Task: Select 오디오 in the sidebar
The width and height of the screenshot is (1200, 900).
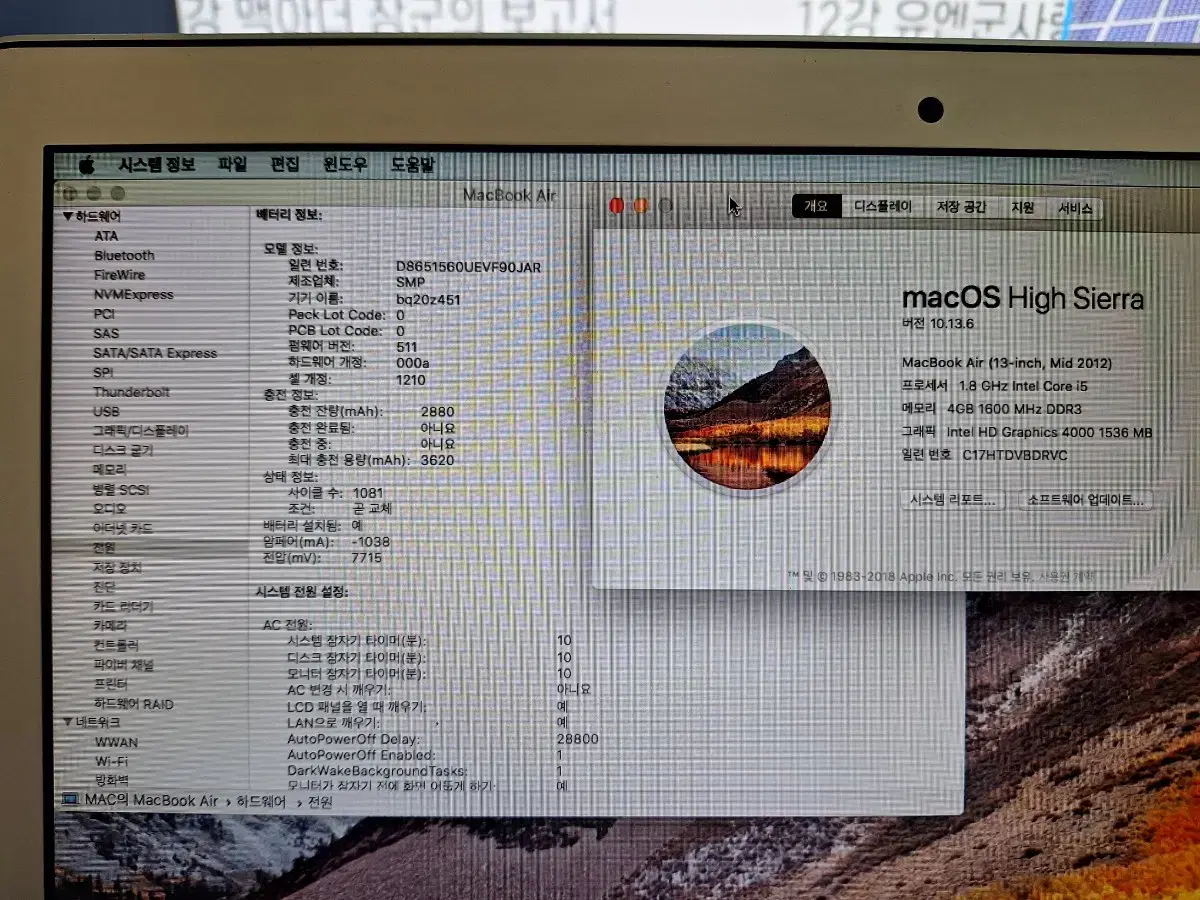Action: (x=110, y=509)
